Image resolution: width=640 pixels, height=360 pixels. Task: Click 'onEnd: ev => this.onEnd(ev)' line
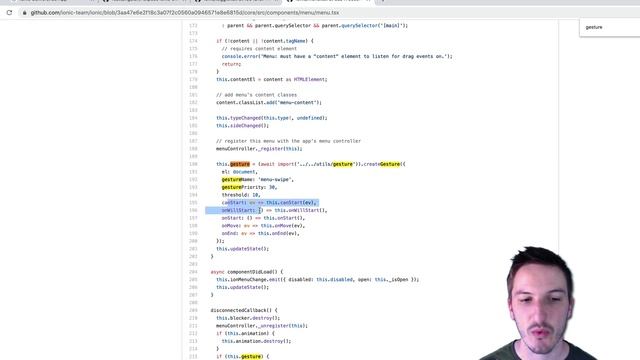260,233
